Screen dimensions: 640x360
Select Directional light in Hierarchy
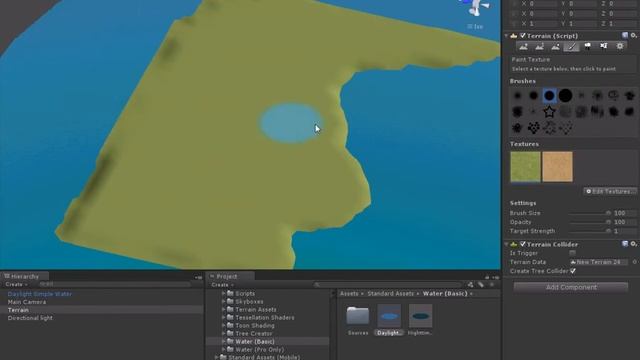tap(30, 318)
